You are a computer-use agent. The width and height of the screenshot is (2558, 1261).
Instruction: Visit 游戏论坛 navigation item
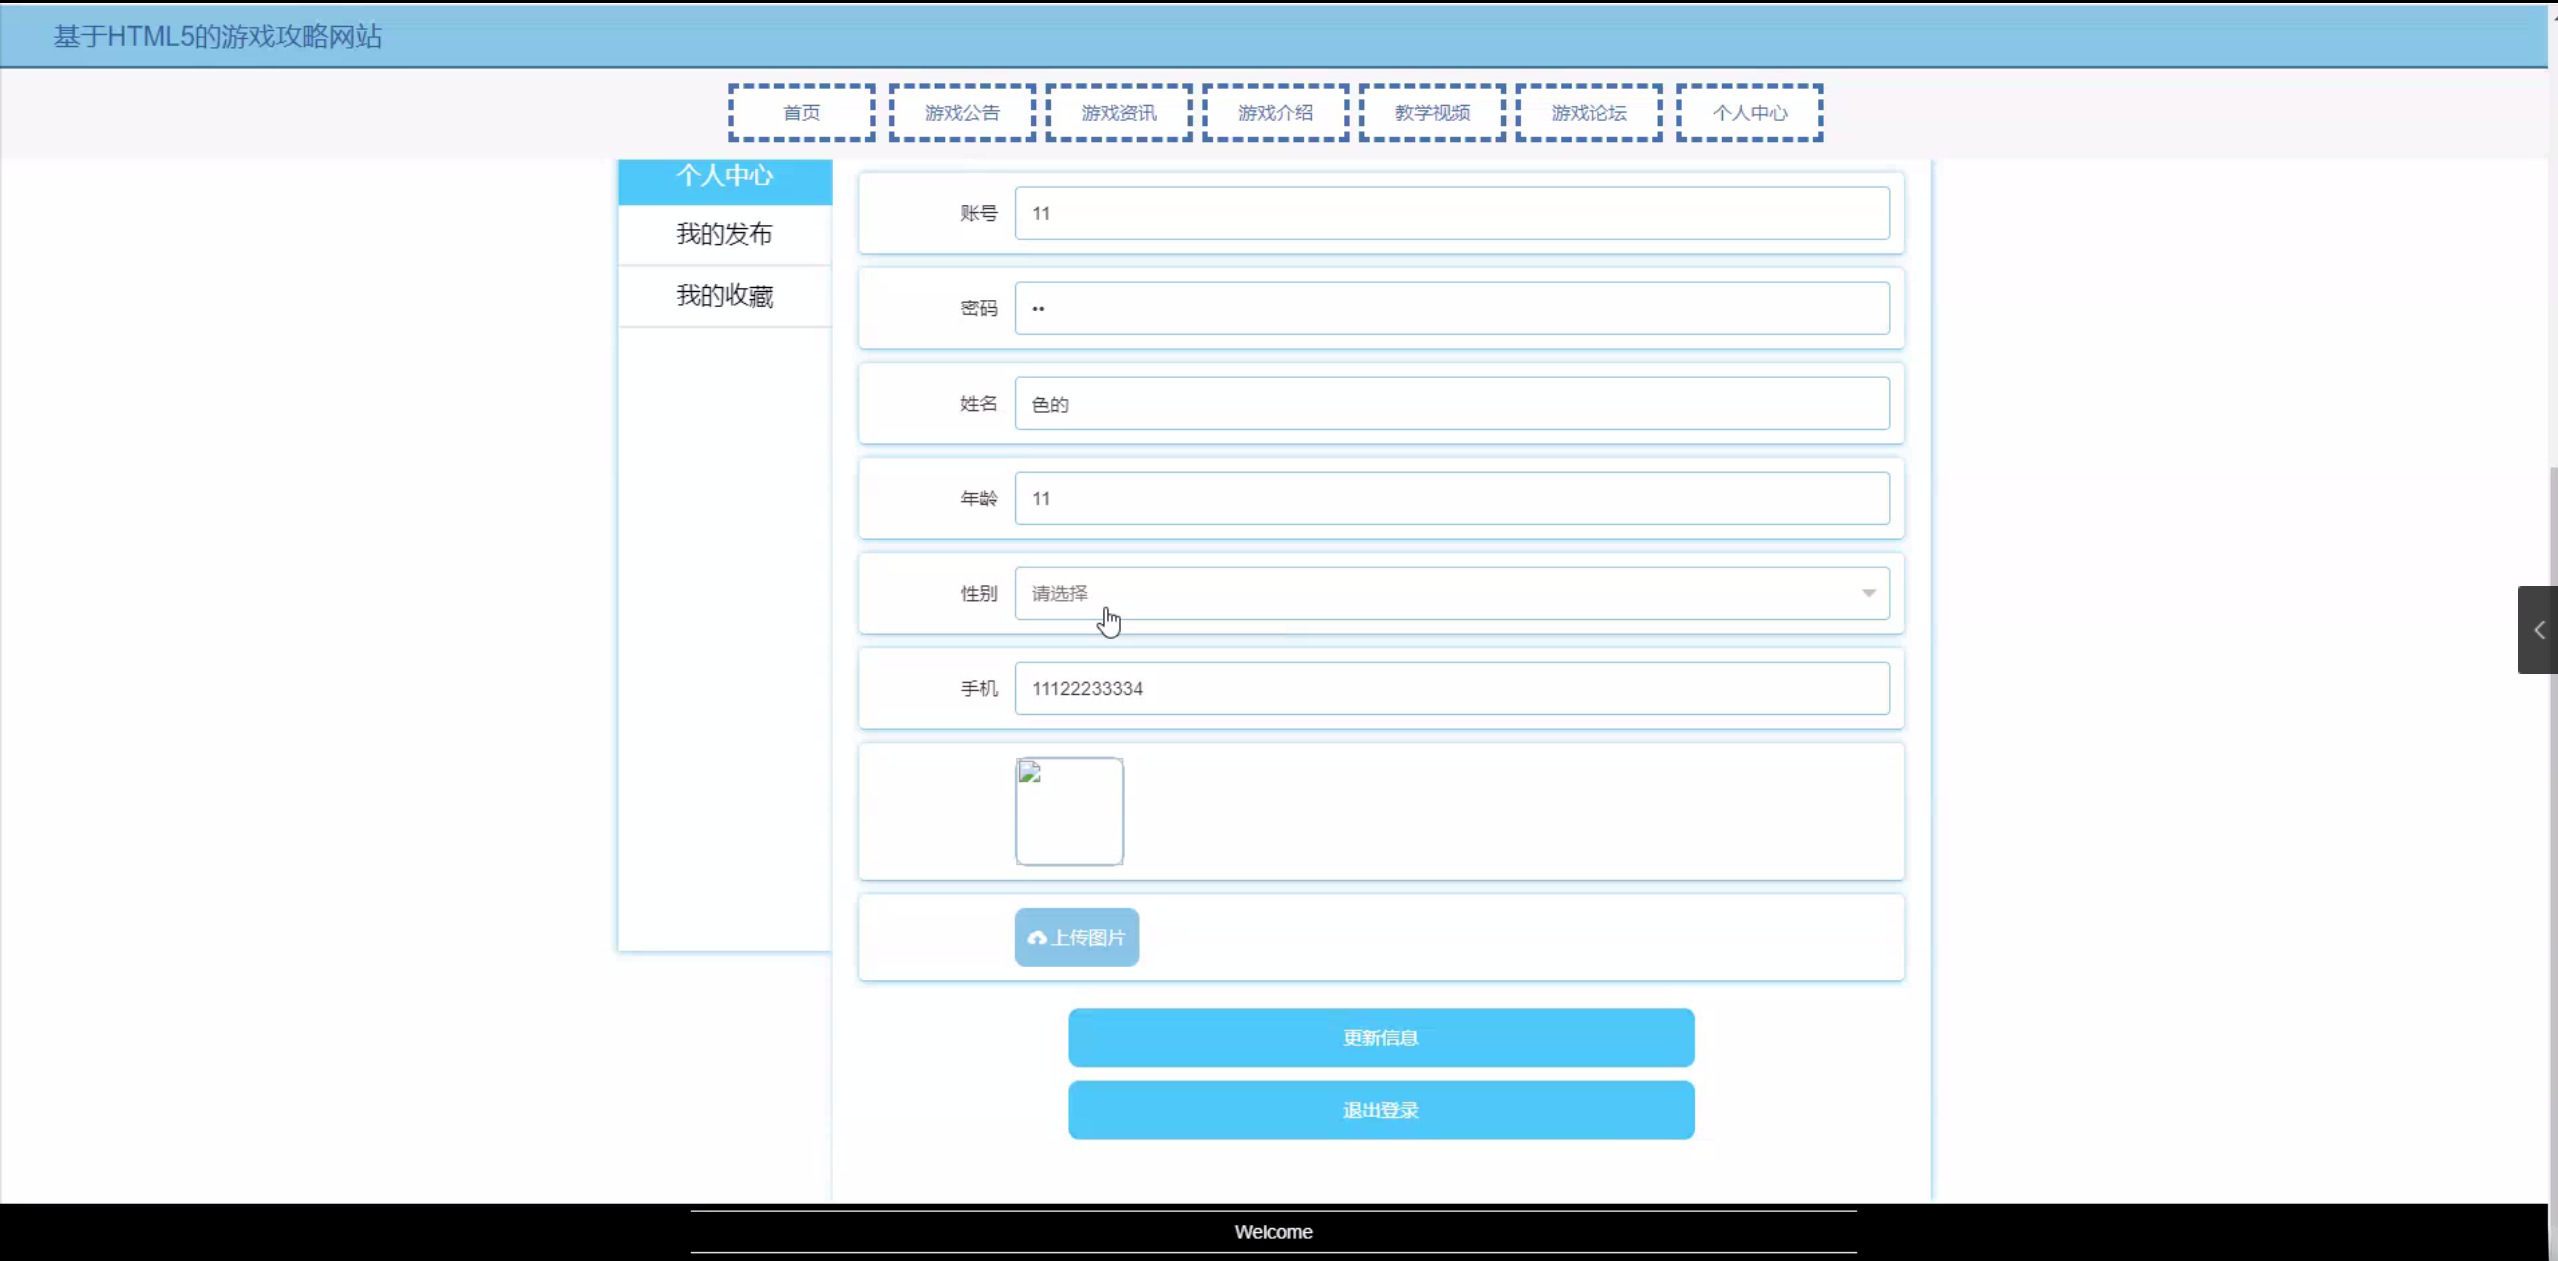click(1588, 113)
